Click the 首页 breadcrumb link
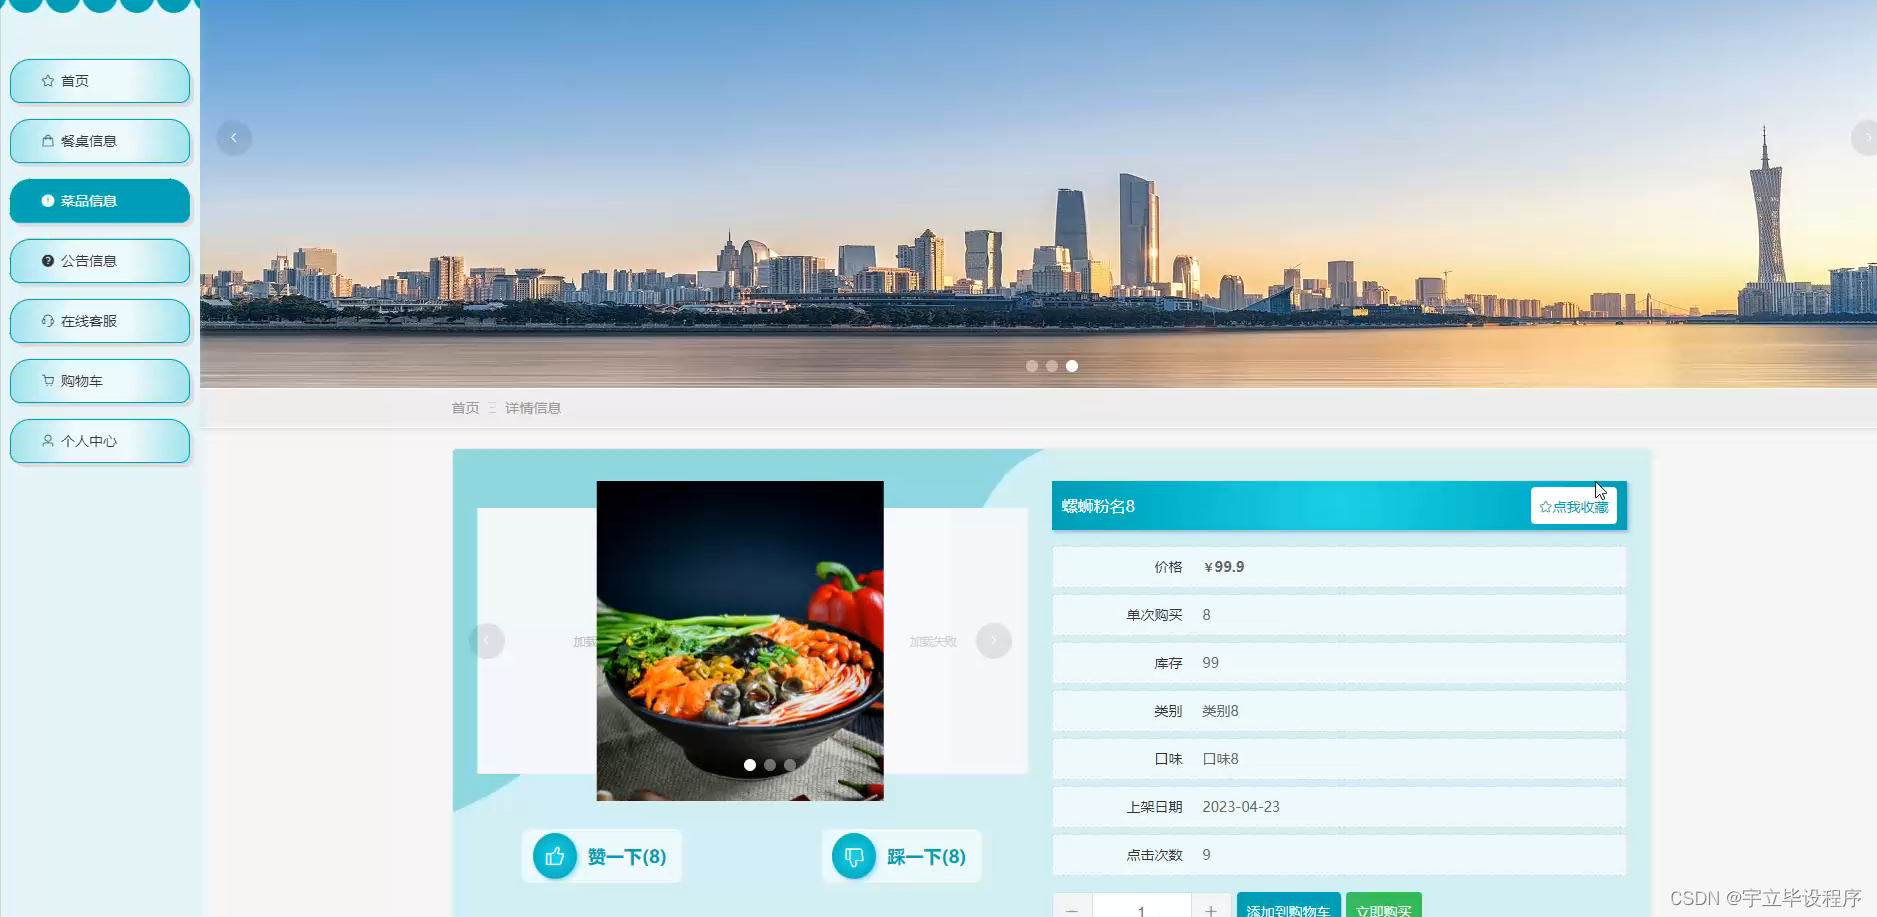The height and width of the screenshot is (917, 1877). [465, 408]
